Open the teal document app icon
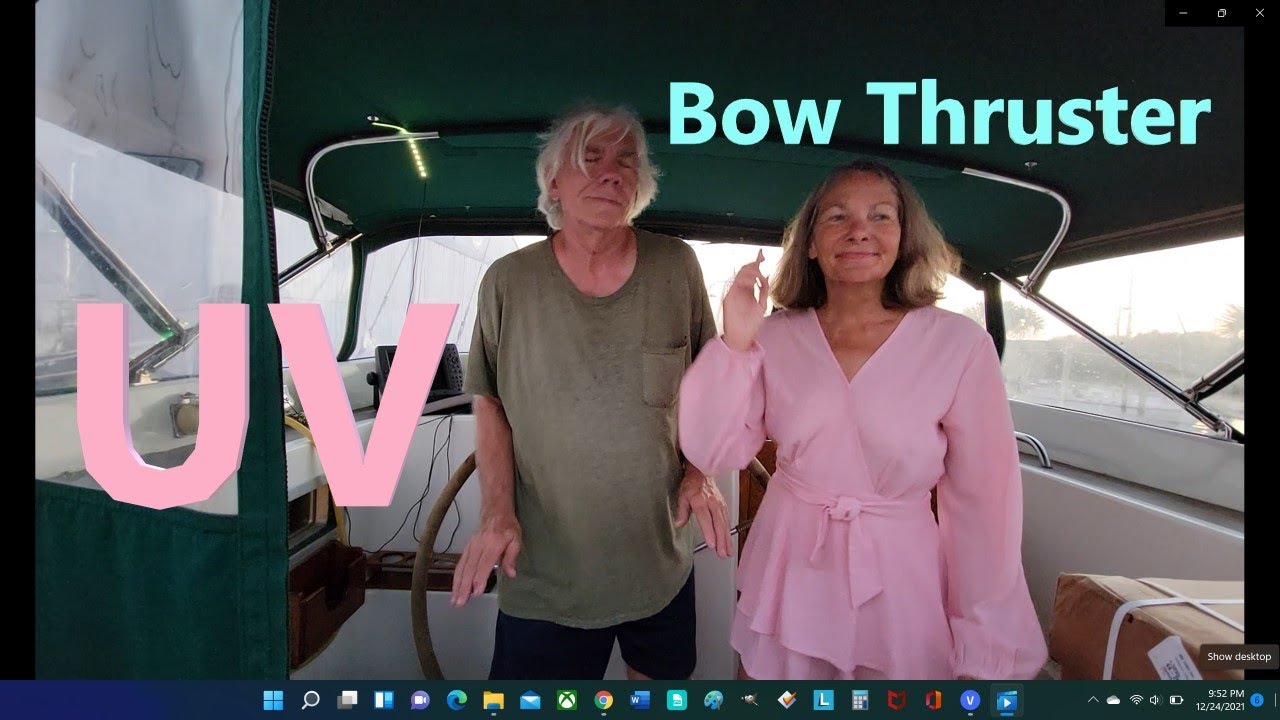Image resolution: width=1280 pixels, height=720 pixels. coord(677,700)
